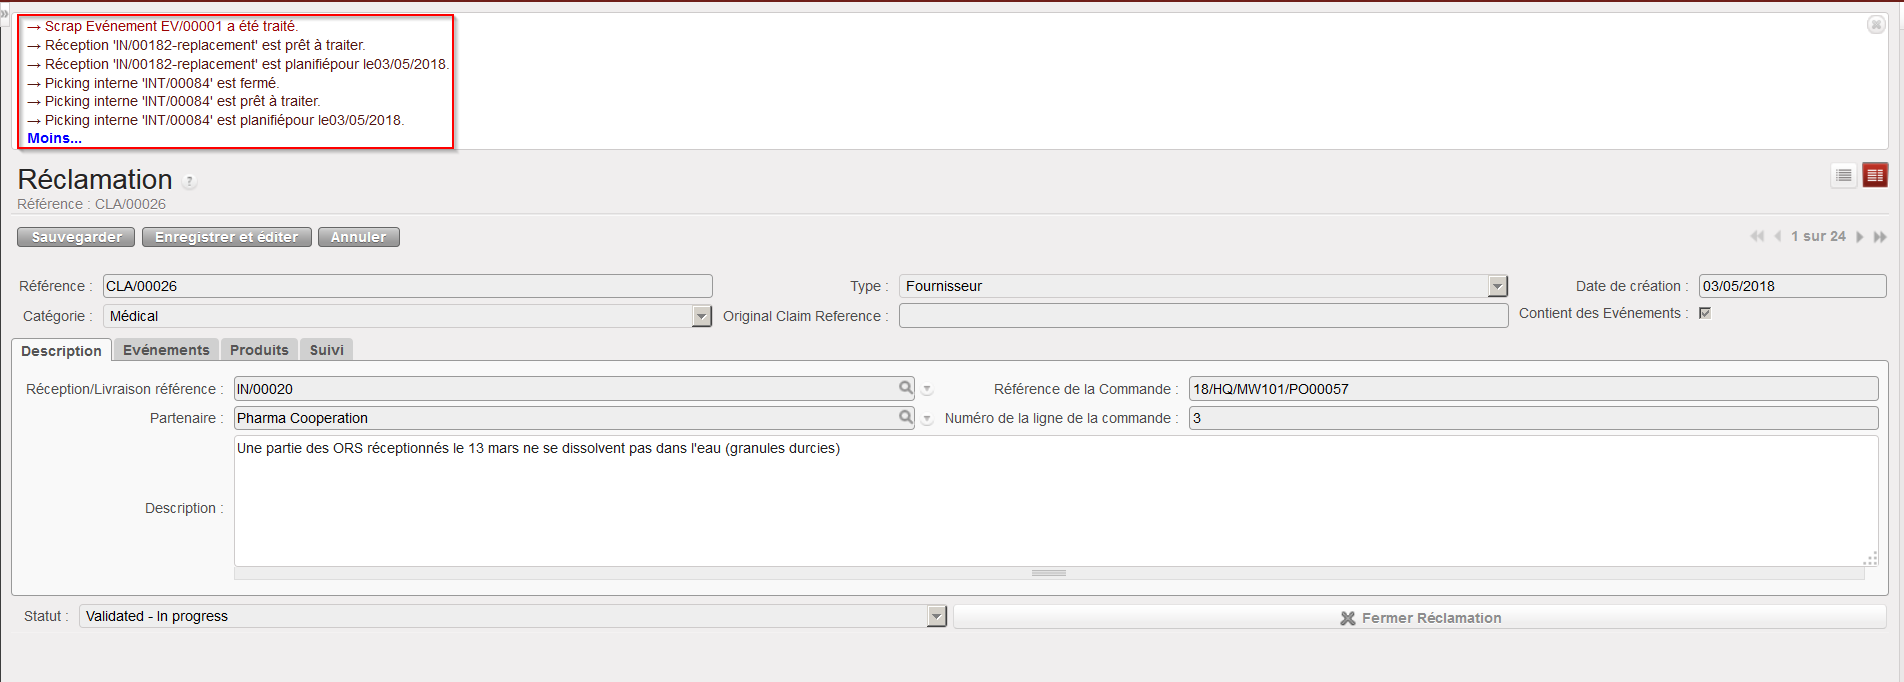
Task: Jump to the first record
Action: point(1757,237)
